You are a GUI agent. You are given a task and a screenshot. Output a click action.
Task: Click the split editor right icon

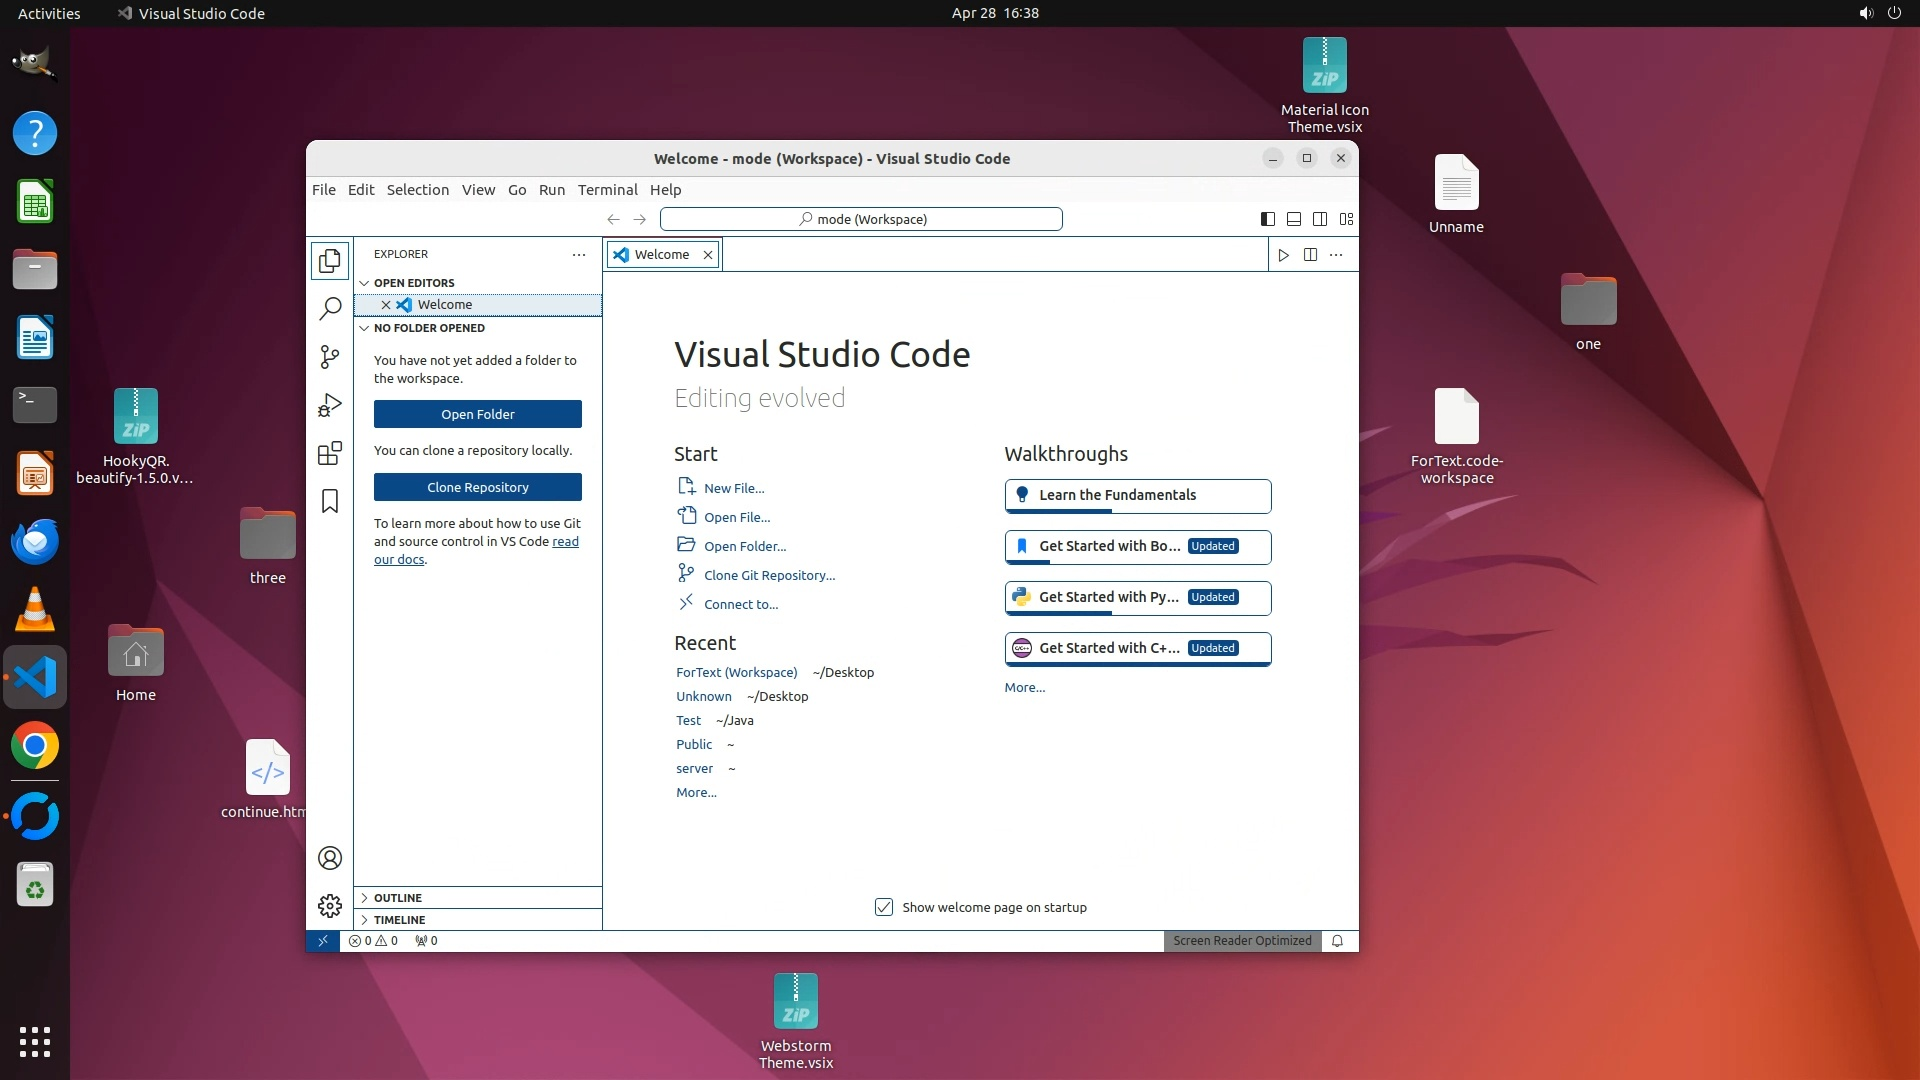(1310, 255)
